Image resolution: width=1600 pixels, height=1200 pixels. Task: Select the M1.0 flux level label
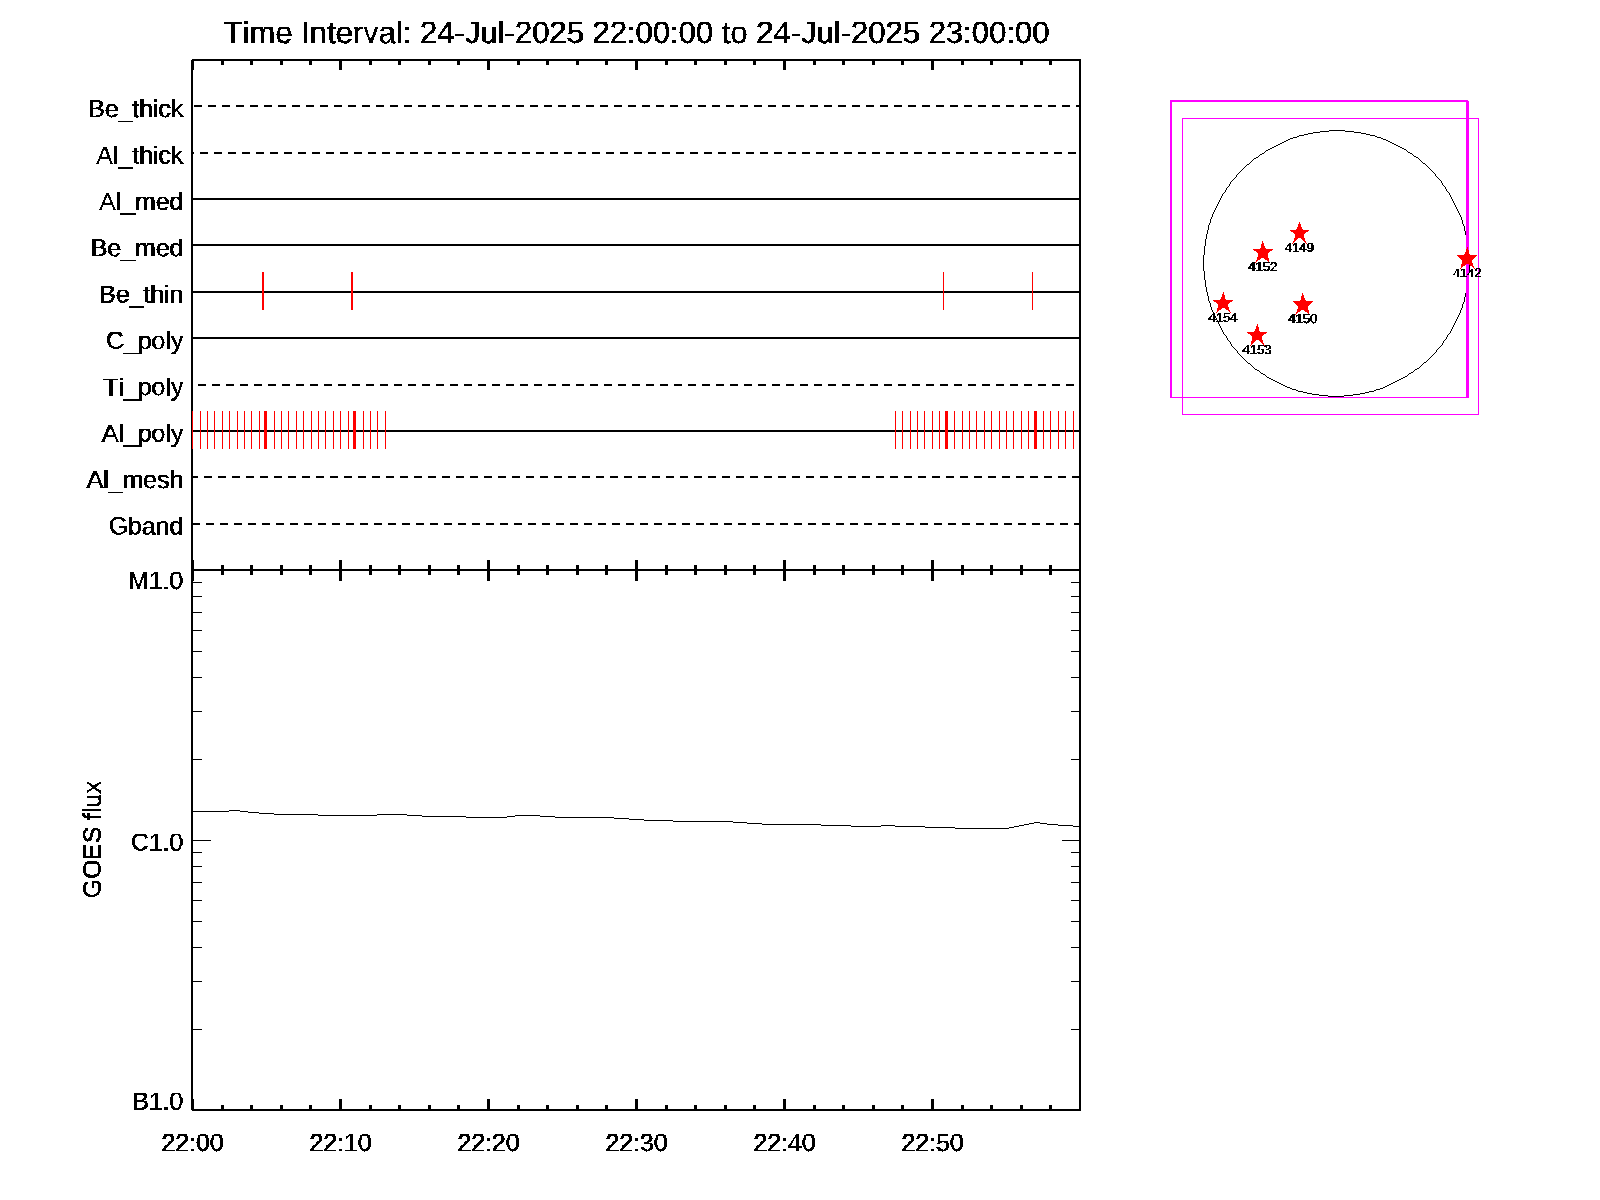point(156,581)
